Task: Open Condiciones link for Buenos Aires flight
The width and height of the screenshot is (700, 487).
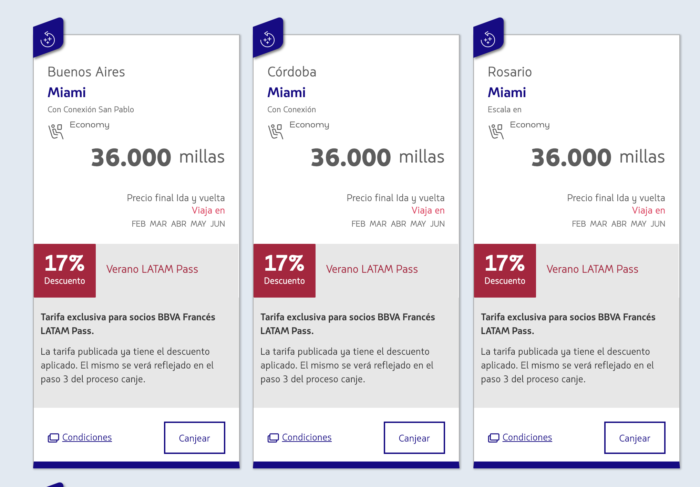Action: pyautogui.click(x=87, y=437)
